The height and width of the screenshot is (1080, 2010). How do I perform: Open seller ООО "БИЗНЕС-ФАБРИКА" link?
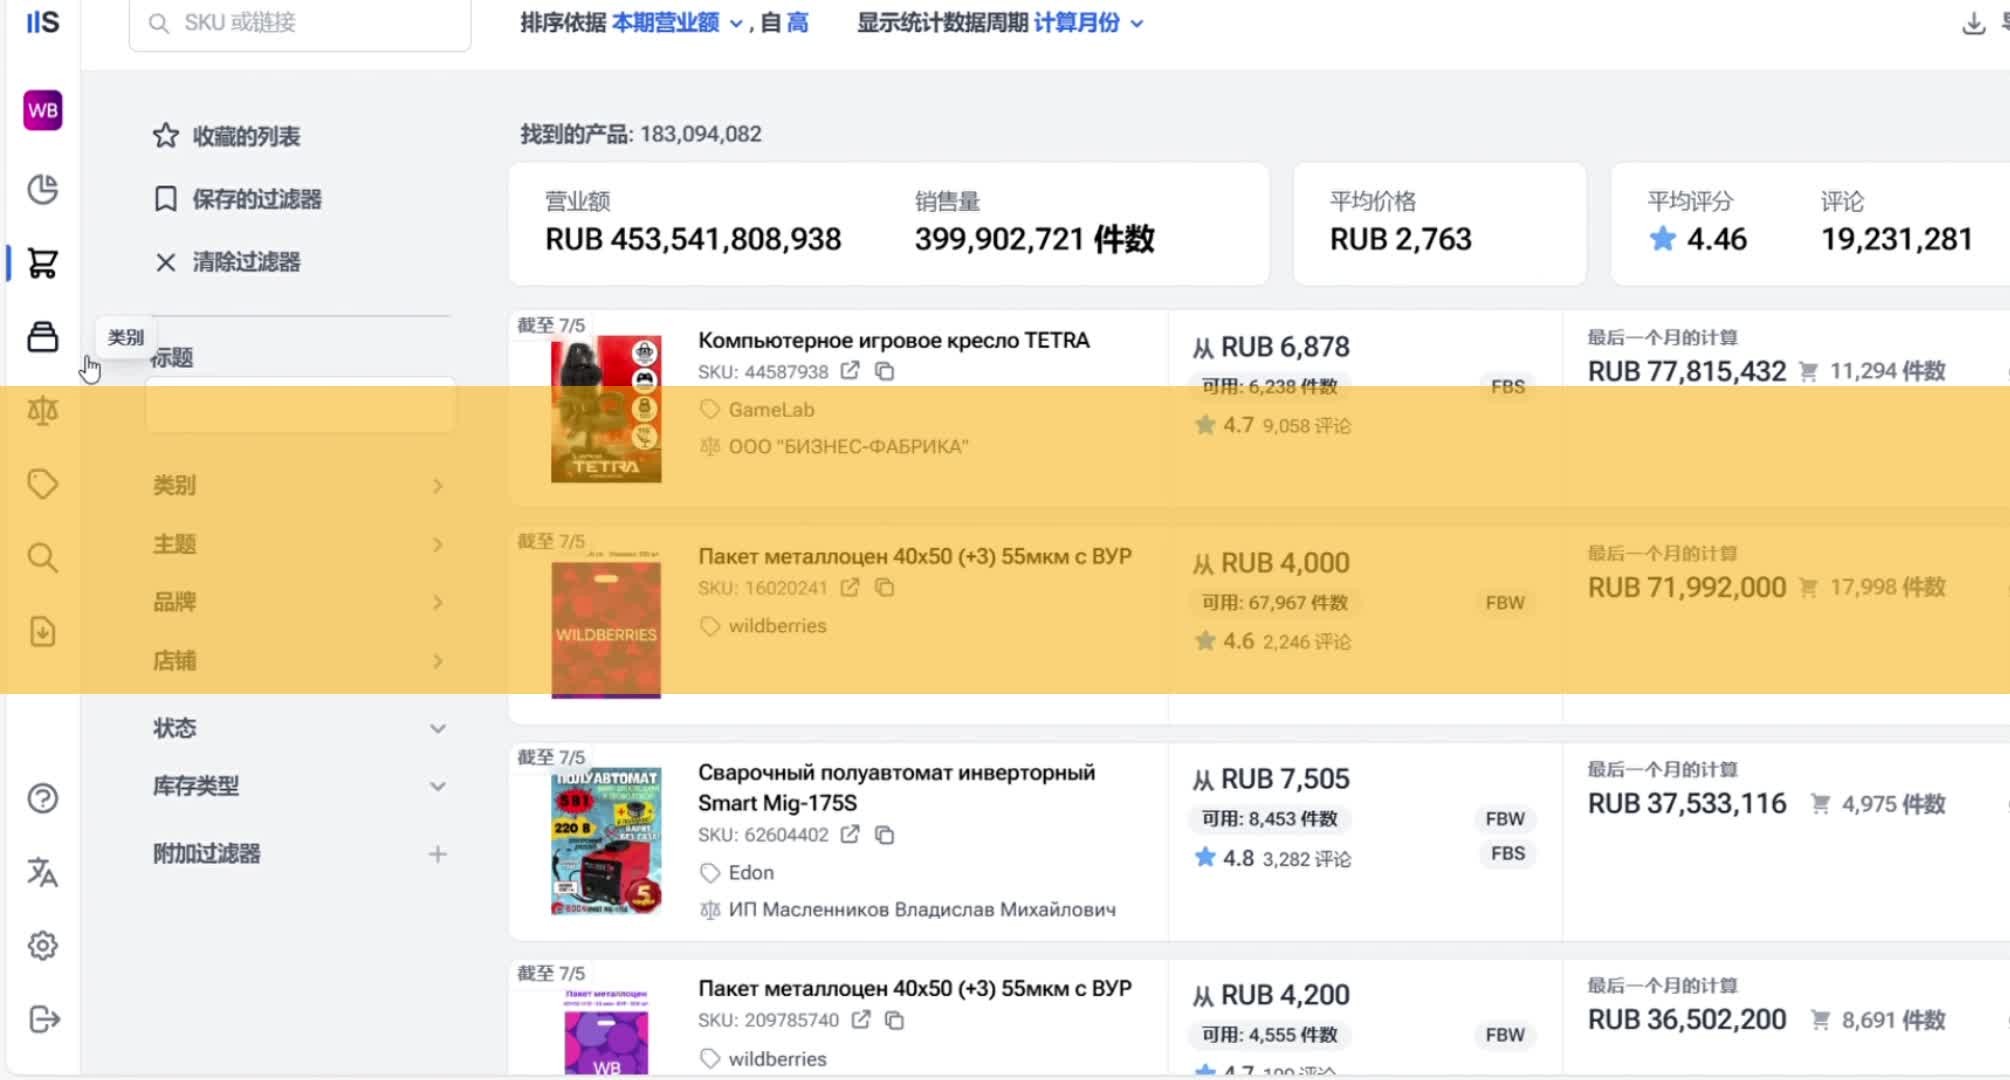pyautogui.click(x=848, y=446)
